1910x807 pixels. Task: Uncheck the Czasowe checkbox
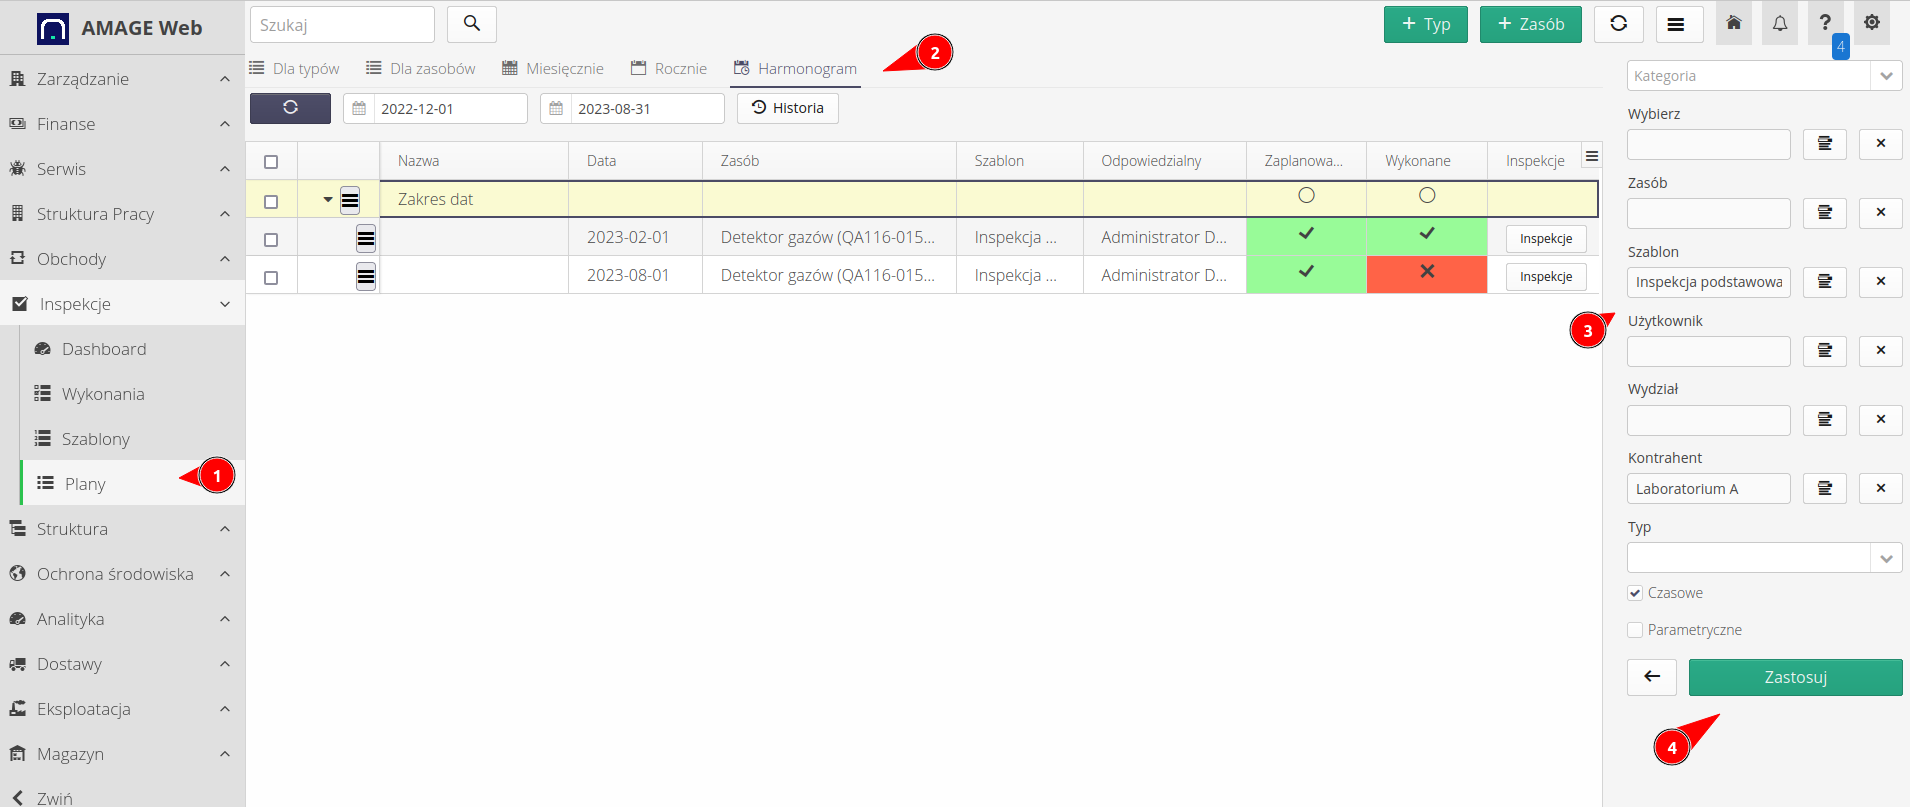pos(1635,593)
